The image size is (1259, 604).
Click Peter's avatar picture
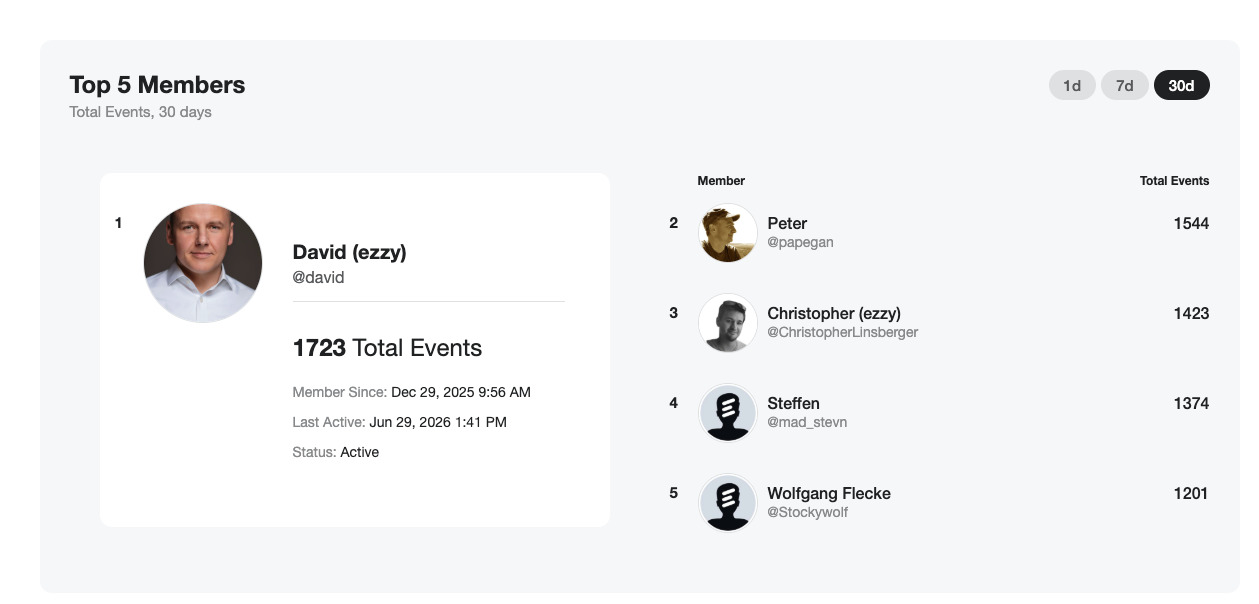728,233
